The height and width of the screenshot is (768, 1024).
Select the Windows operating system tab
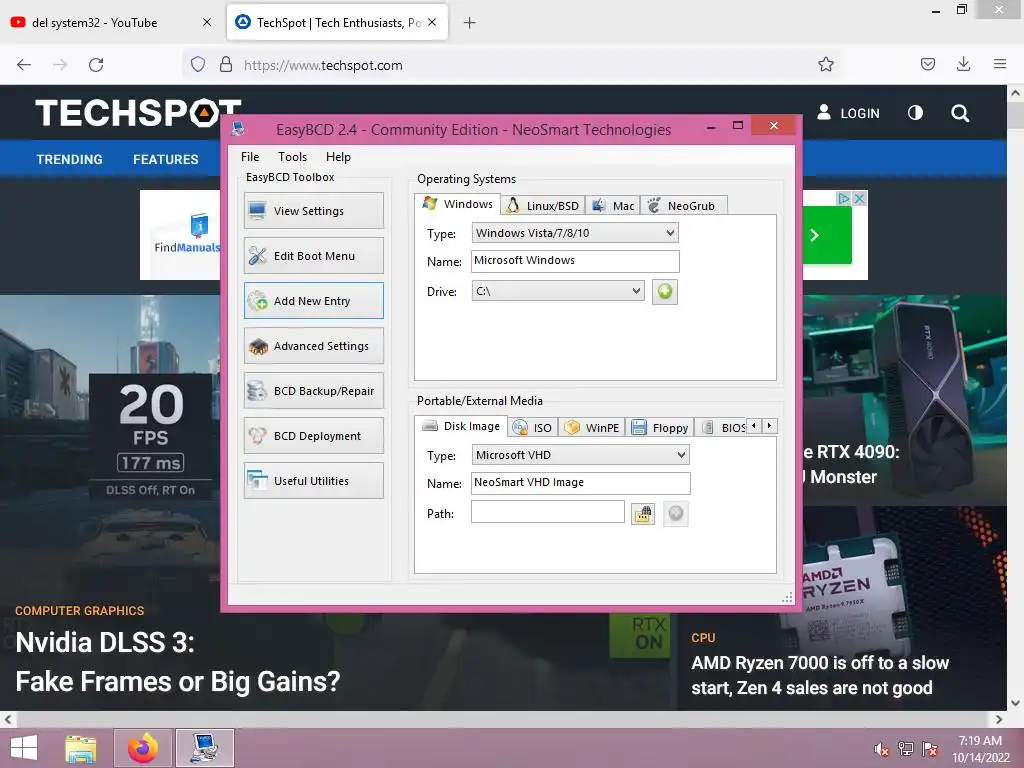[458, 204]
